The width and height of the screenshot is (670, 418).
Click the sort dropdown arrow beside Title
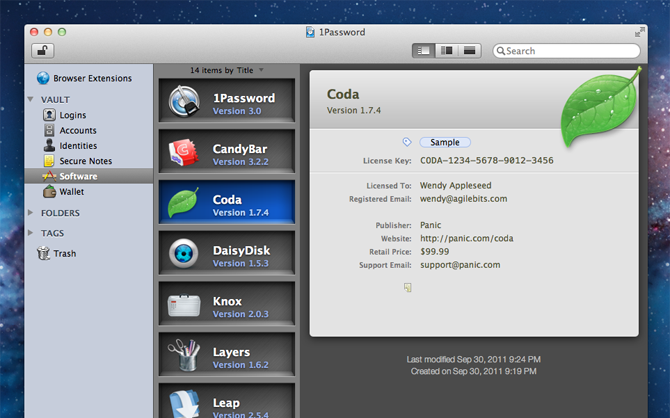261,70
